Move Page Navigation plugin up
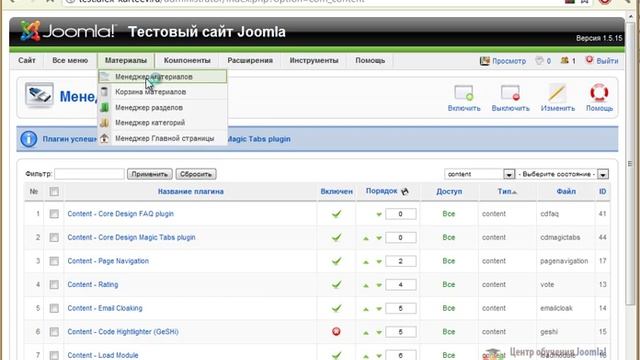 366,262
